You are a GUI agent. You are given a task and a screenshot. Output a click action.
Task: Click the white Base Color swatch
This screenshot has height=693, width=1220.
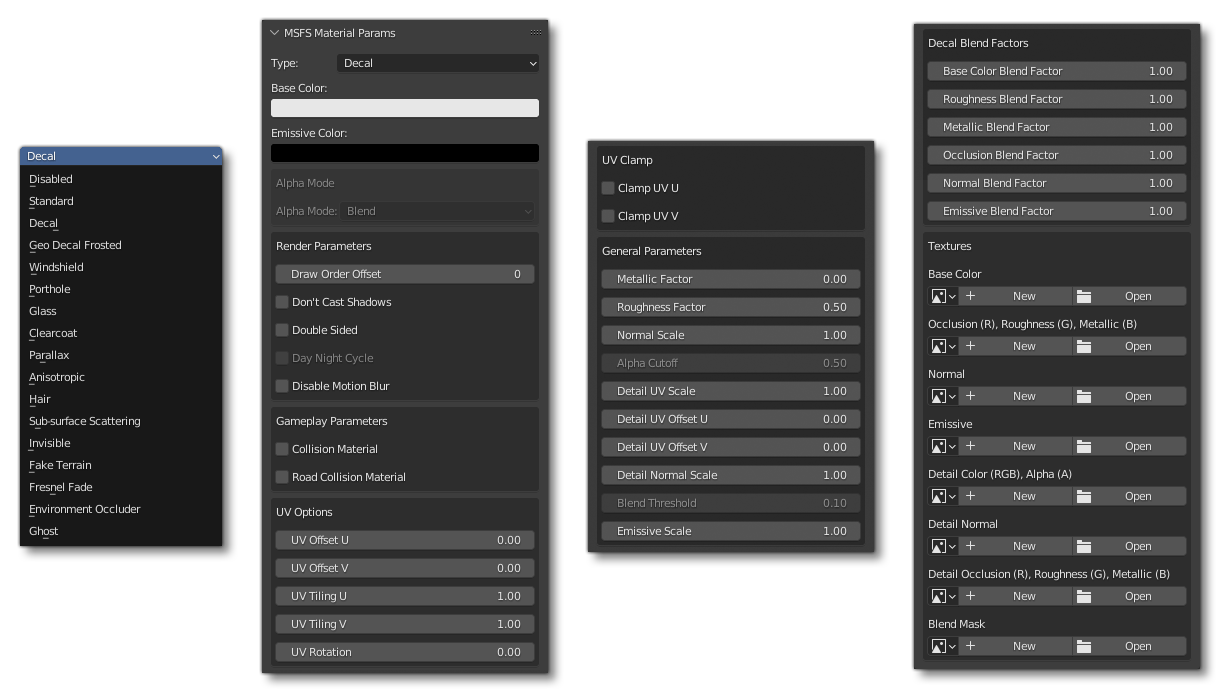(x=404, y=108)
